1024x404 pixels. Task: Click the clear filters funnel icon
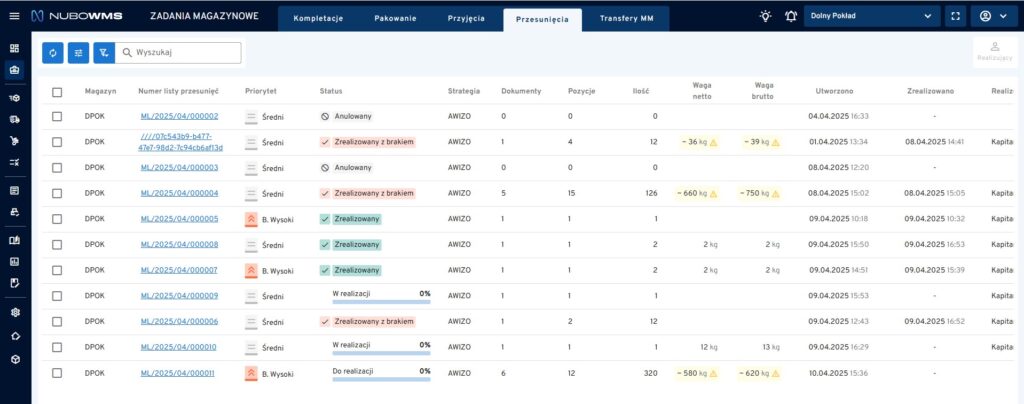104,53
